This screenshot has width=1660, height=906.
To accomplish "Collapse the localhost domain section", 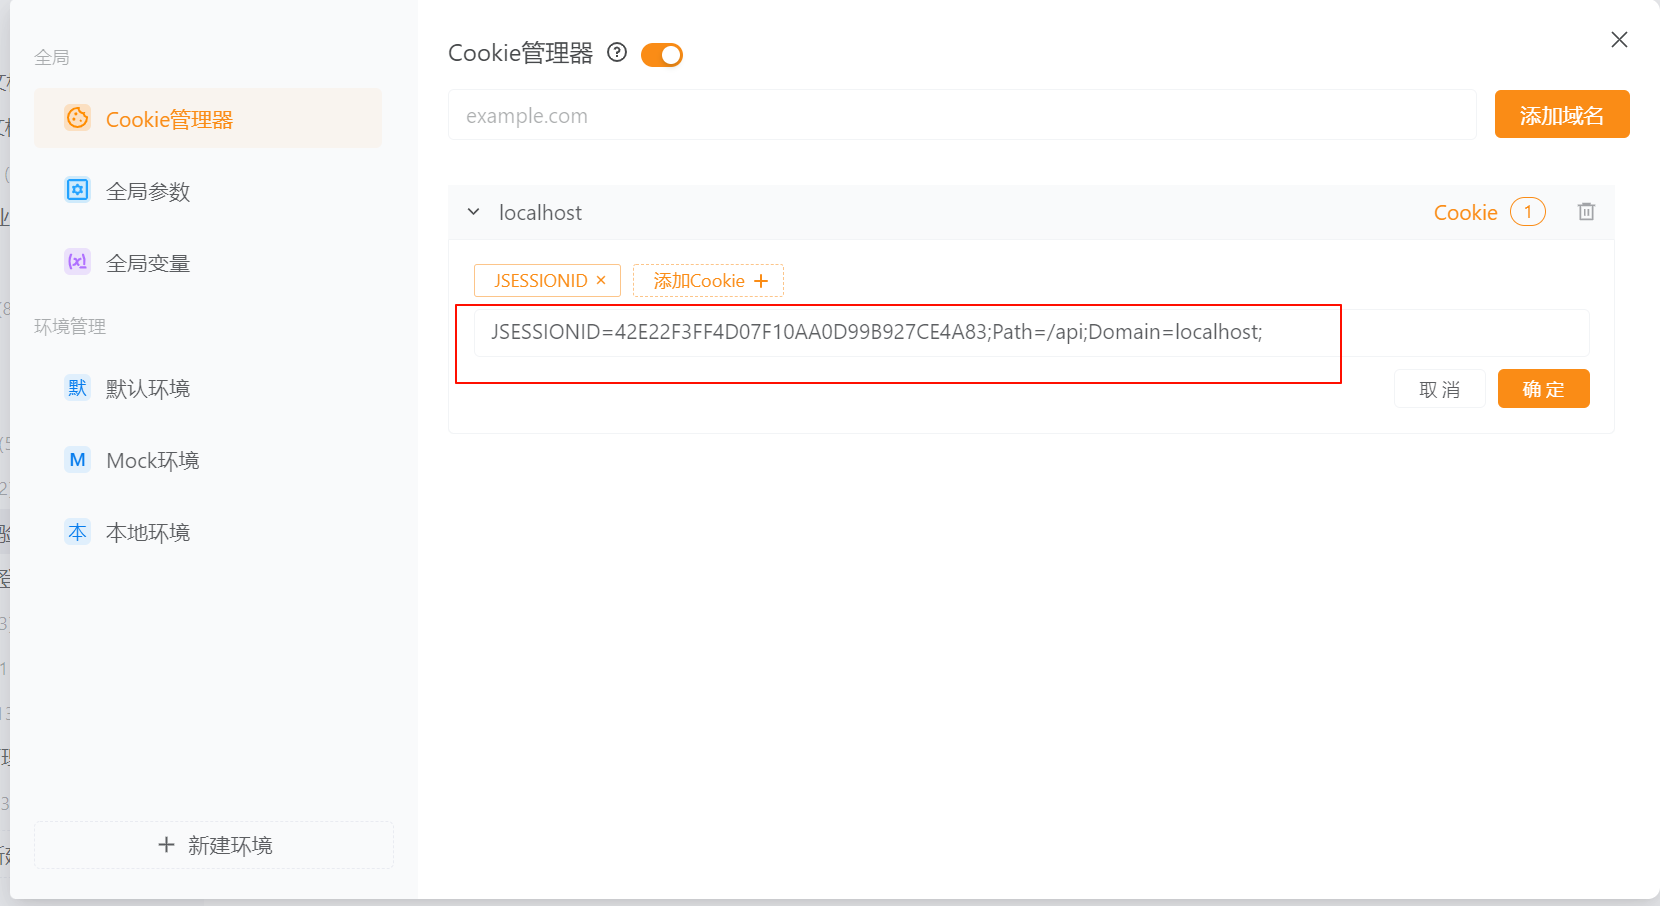I will [x=474, y=212].
